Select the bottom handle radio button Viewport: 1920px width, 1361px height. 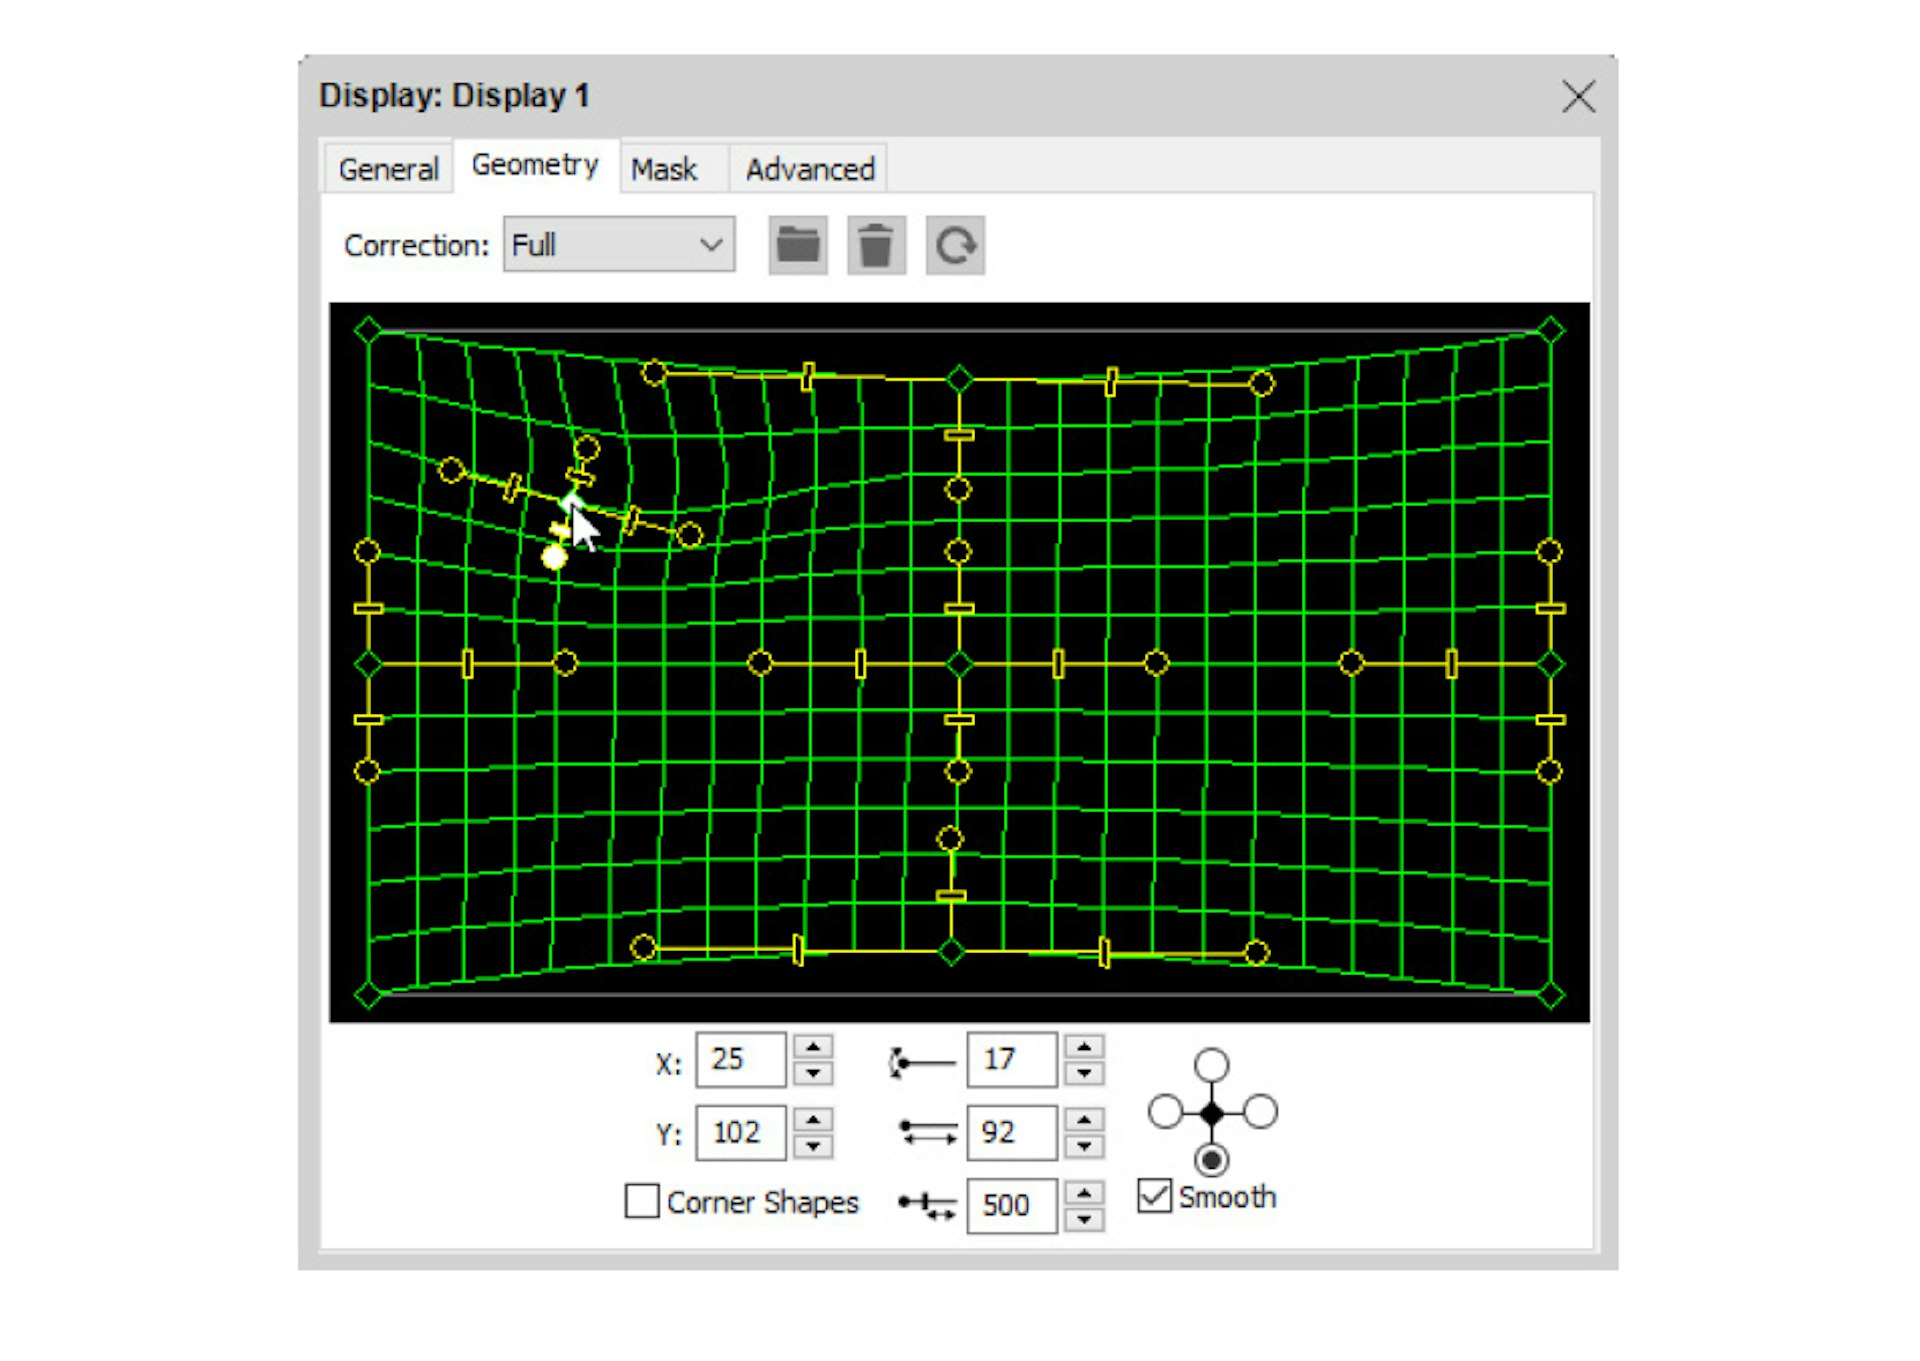(1211, 1160)
